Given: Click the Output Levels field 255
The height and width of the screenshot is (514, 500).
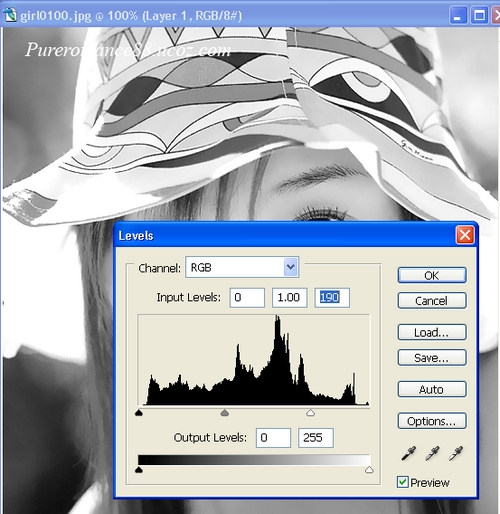Looking at the screenshot, I should [x=316, y=438].
